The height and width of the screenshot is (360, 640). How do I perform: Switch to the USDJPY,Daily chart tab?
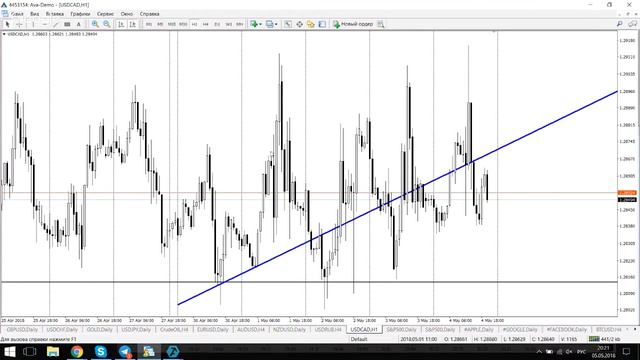click(136, 329)
